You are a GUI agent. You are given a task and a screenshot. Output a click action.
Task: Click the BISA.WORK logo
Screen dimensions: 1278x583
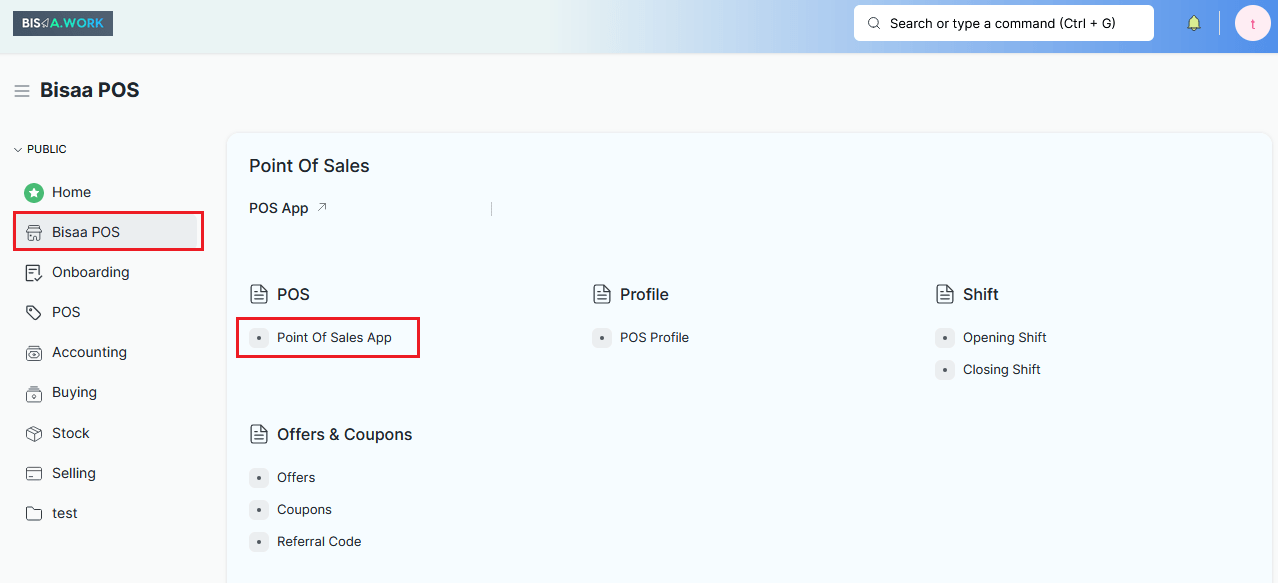click(63, 23)
